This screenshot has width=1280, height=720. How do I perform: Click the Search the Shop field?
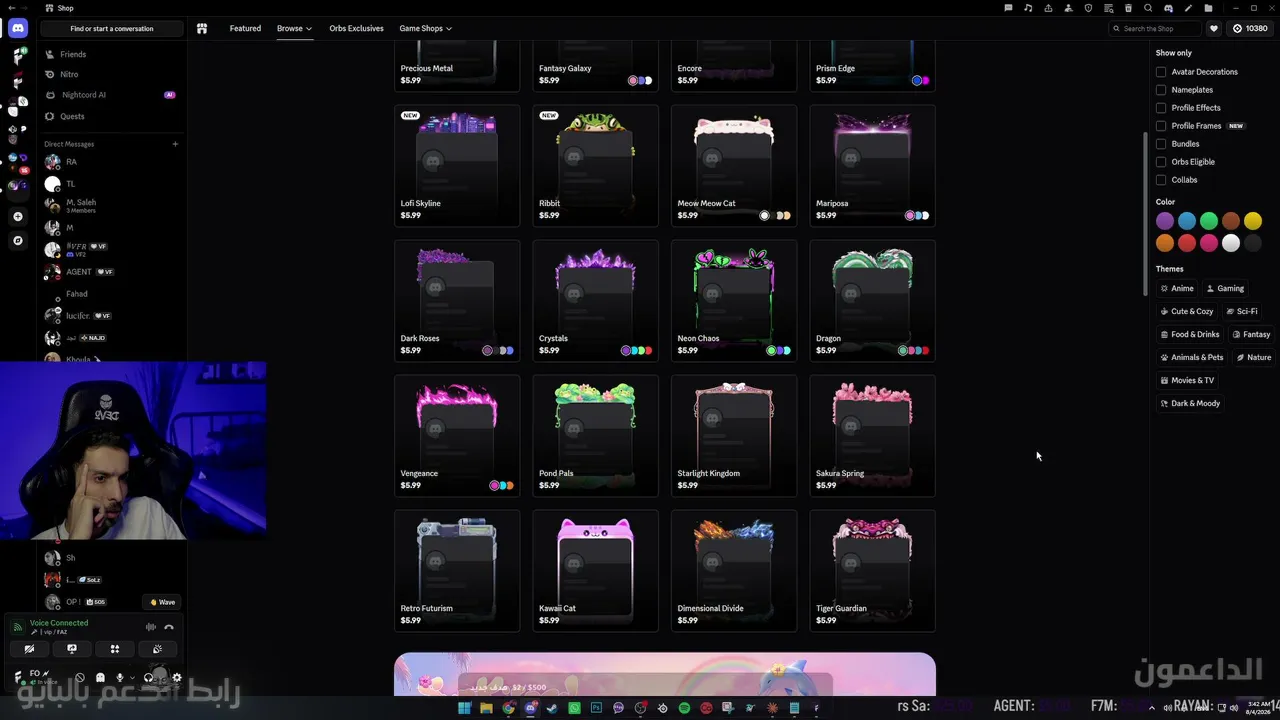[x=1154, y=29]
